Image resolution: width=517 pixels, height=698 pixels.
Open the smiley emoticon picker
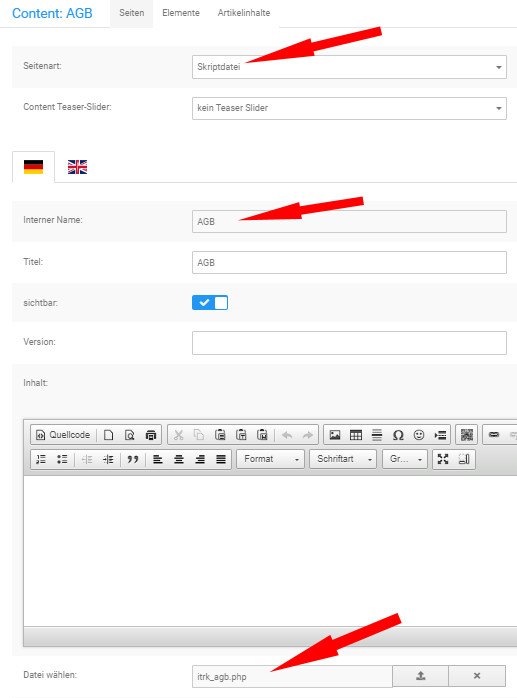pyautogui.click(x=419, y=435)
